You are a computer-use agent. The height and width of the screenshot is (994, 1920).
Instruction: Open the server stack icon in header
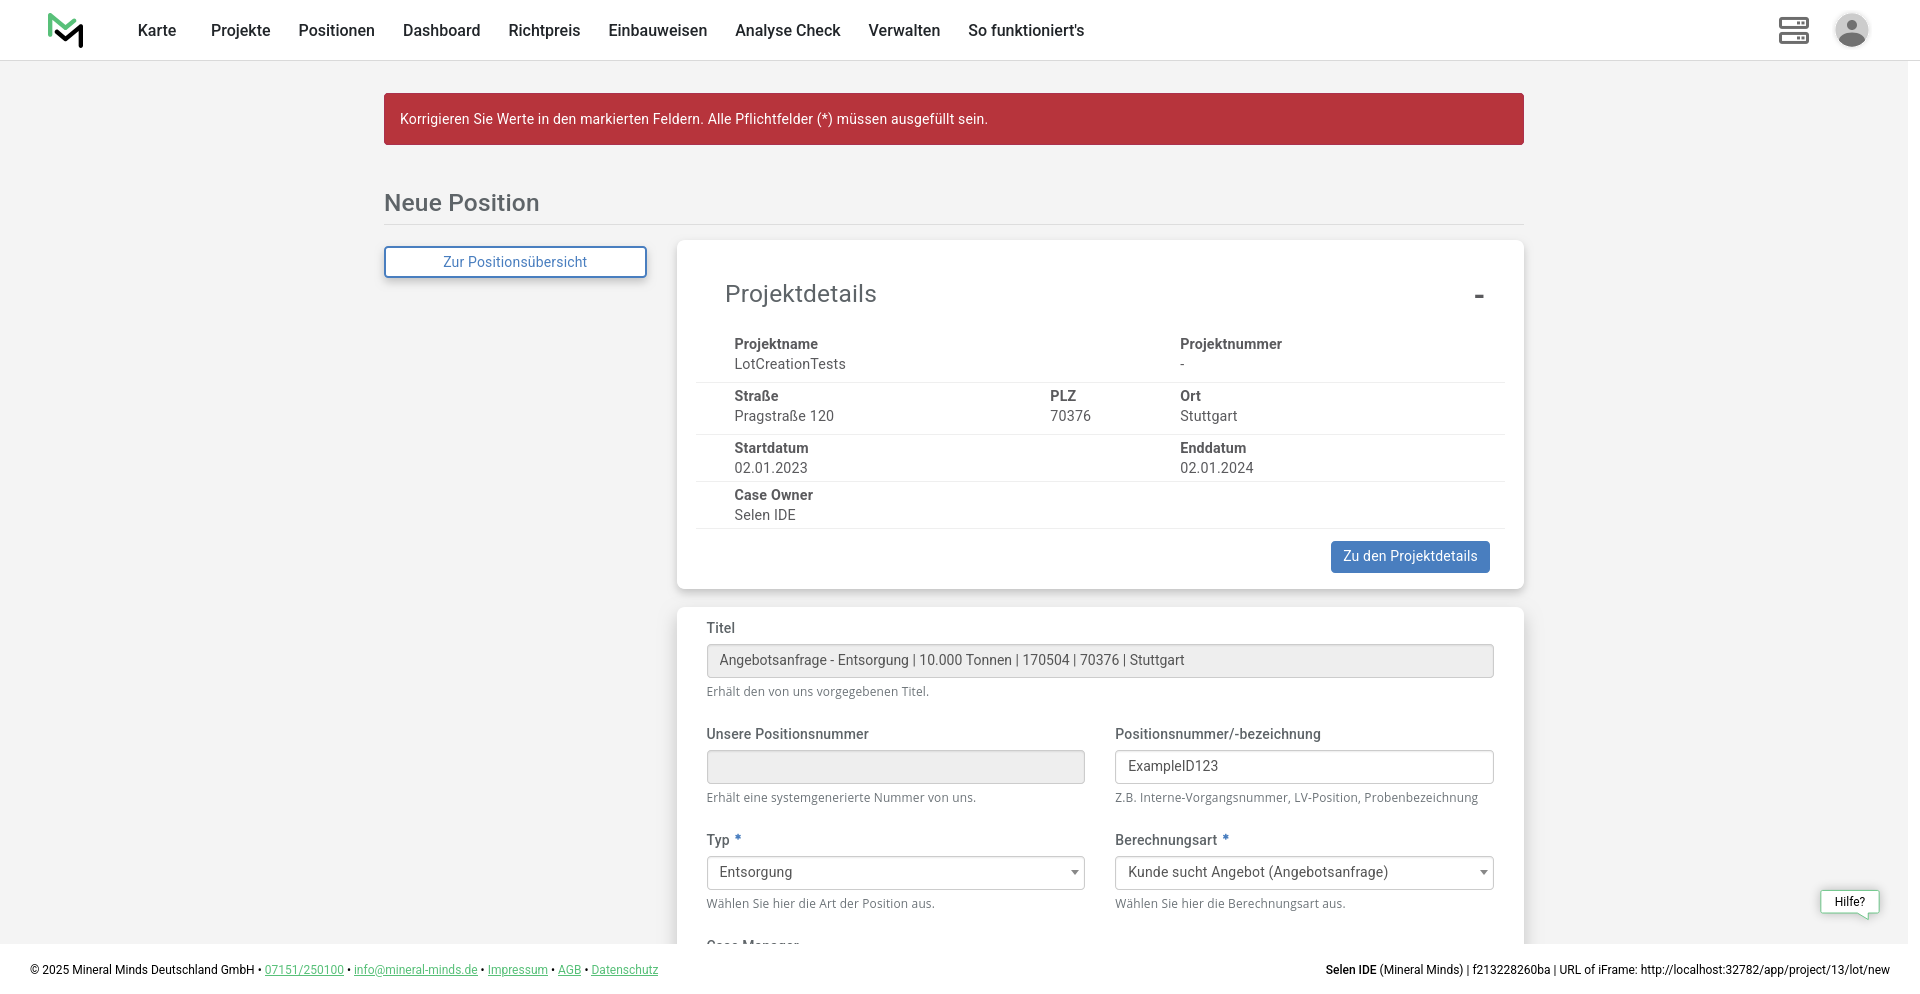click(1793, 30)
